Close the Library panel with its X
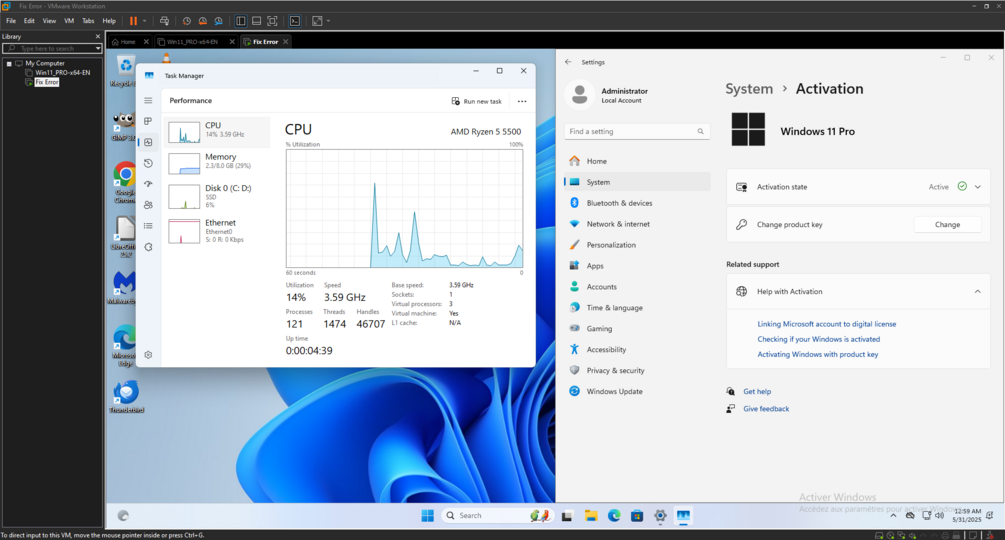 (x=98, y=37)
